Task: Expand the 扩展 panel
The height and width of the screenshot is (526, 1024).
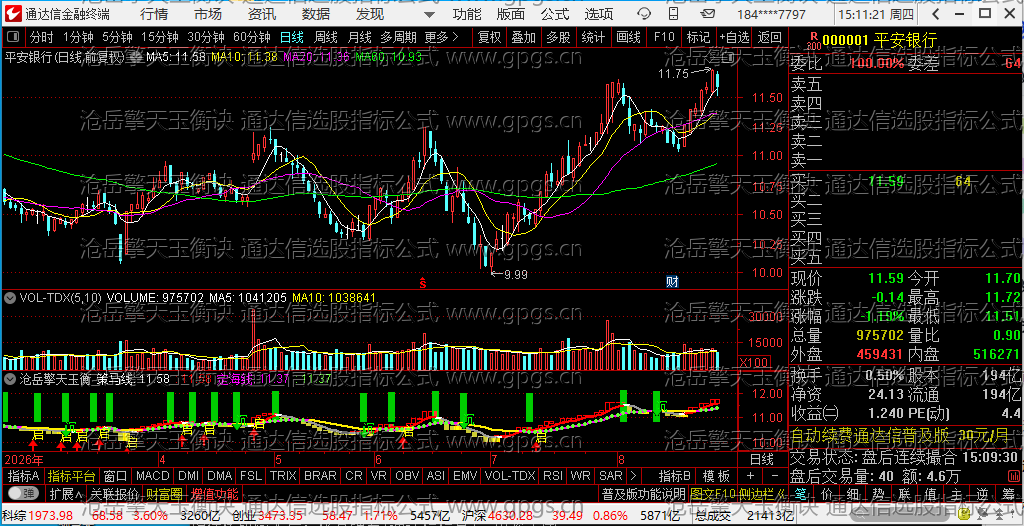Action: (x=66, y=493)
